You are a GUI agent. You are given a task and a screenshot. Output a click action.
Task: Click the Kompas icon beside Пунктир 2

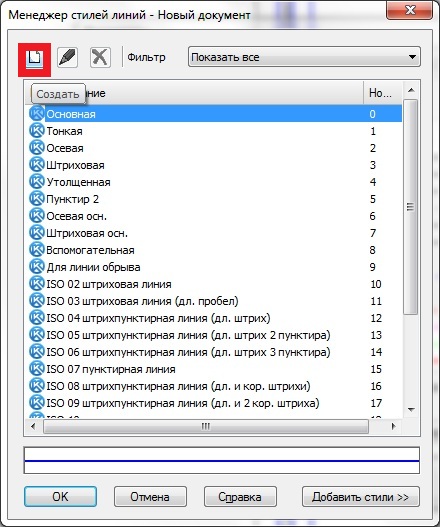click(x=37, y=199)
